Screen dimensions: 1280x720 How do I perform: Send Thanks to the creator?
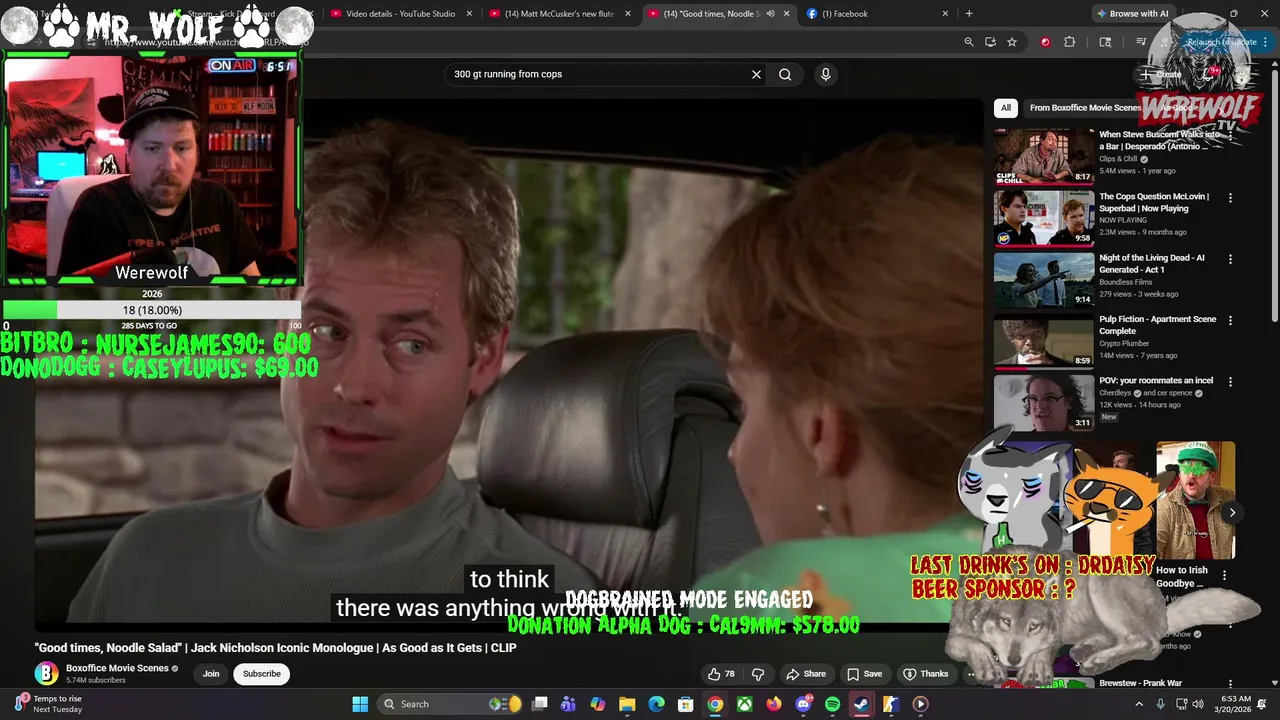click(x=926, y=674)
